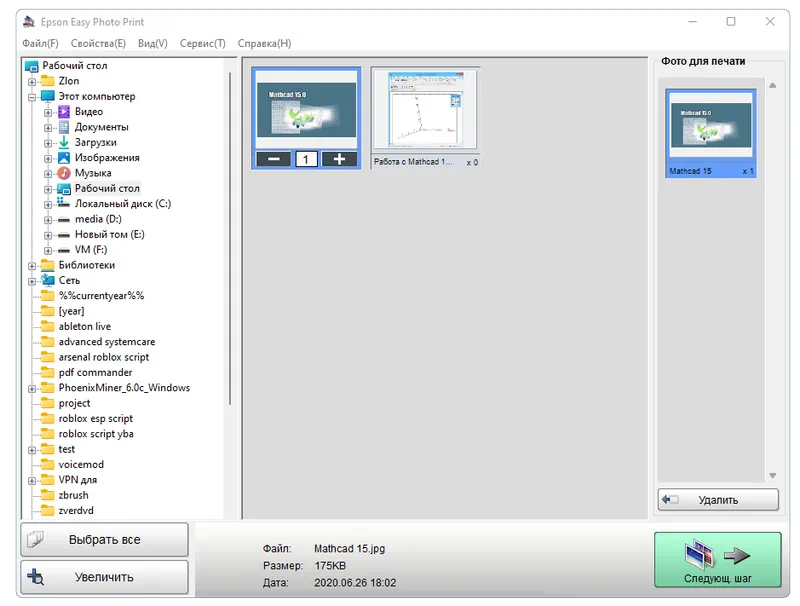Viewport: 800px width, 606px height.
Task: Click the Zlon folder icon
Action: 47,81
